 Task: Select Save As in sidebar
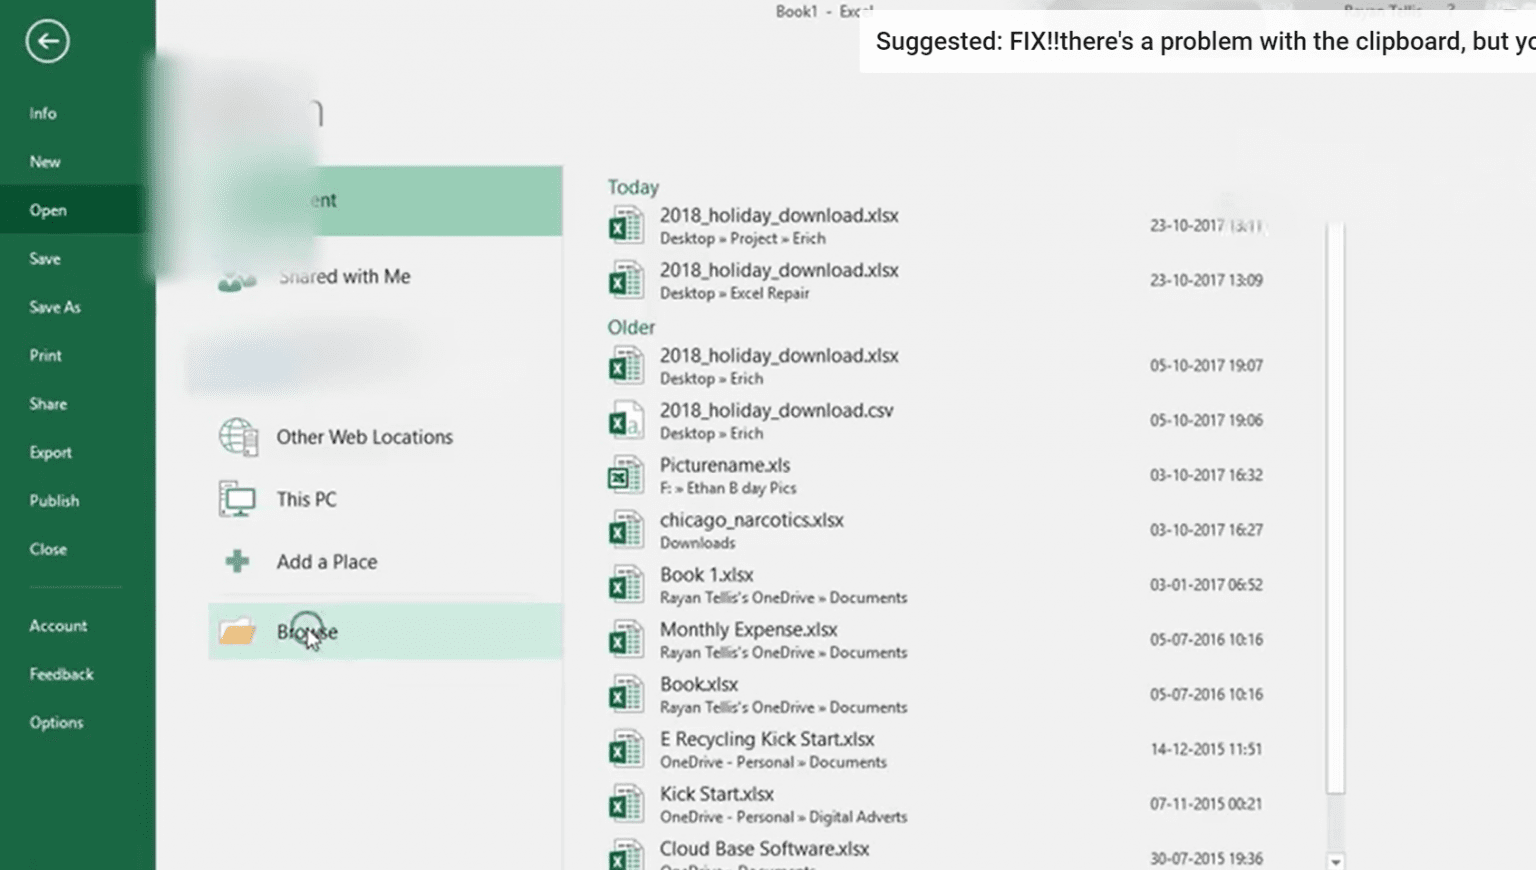tap(55, 307)
